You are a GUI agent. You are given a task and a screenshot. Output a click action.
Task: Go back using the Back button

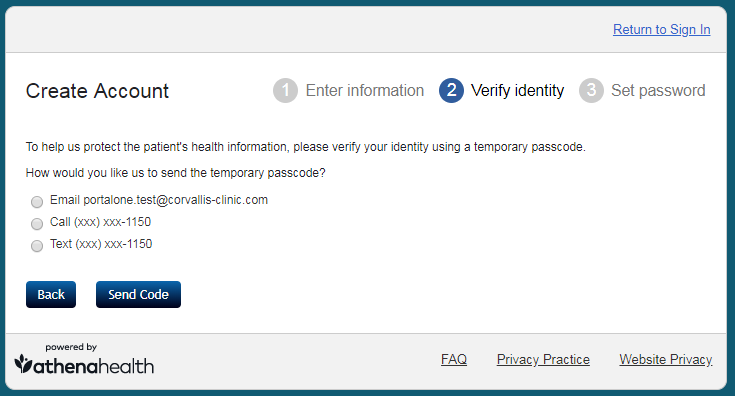(51, 294)
